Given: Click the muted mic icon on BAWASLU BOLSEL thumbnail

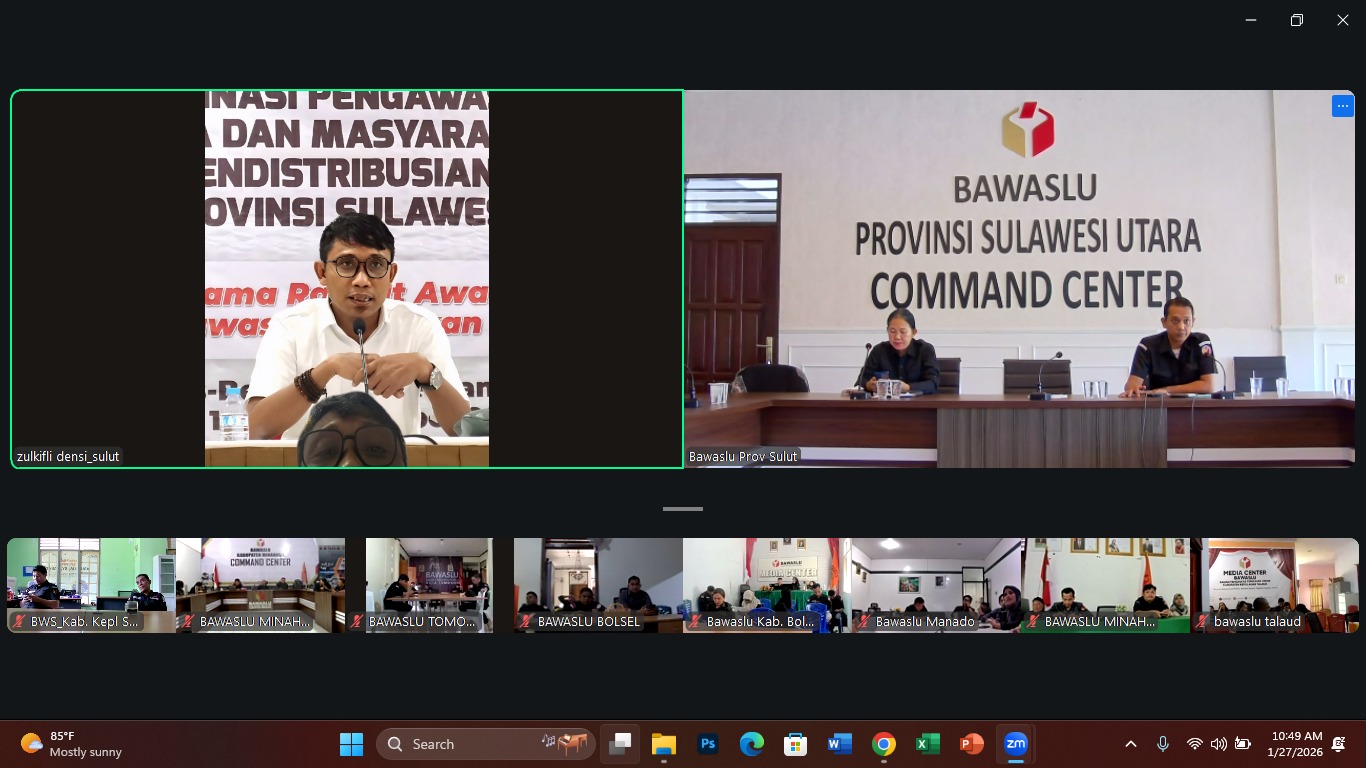Looking at the screenshot, I should [526, 621].
